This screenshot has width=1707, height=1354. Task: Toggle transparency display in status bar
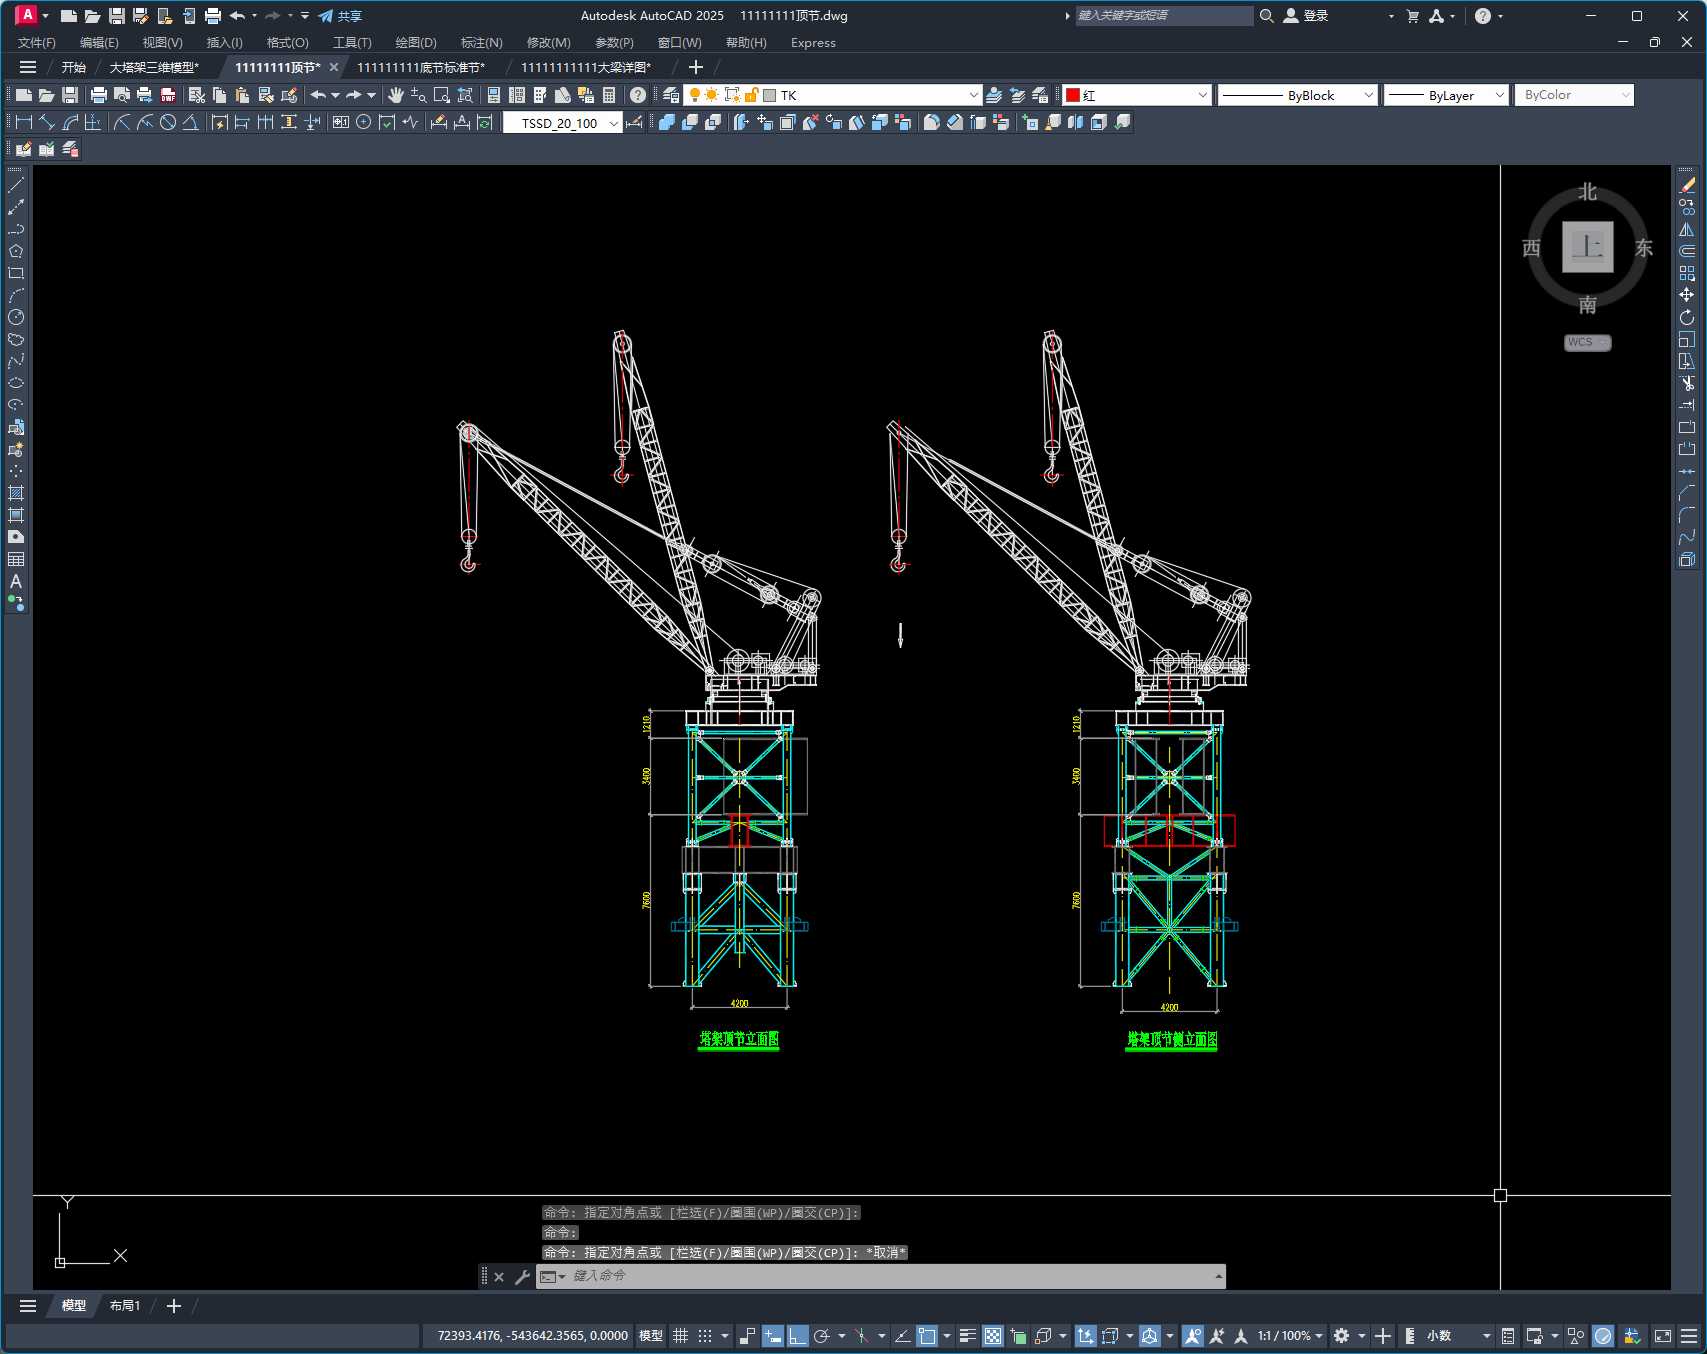point(993,1336)
